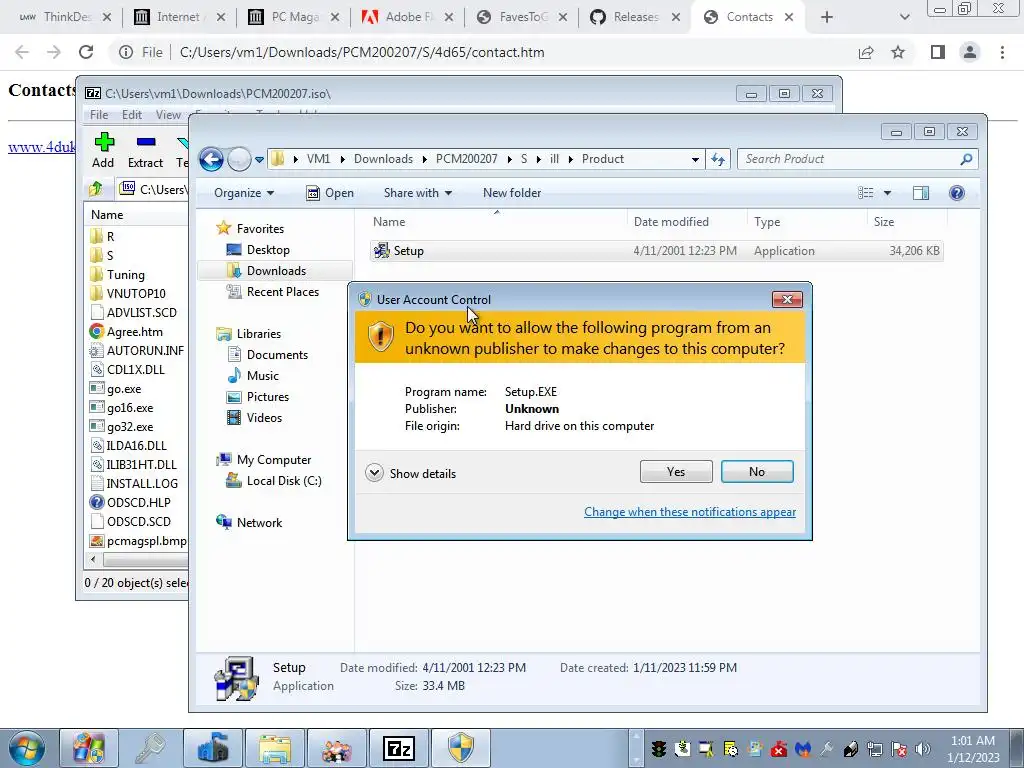Click New folder in Explorer toolbar

(x=512, y=193)
